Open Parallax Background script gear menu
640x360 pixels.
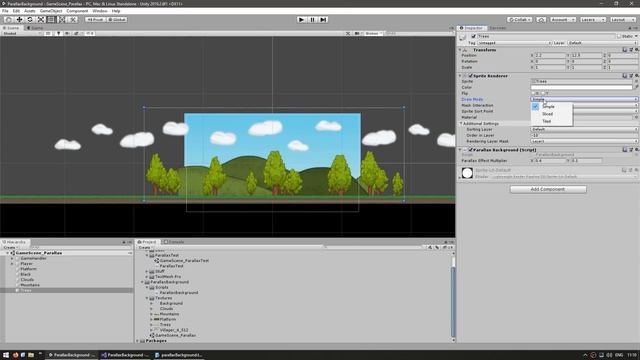pos(636,150)
